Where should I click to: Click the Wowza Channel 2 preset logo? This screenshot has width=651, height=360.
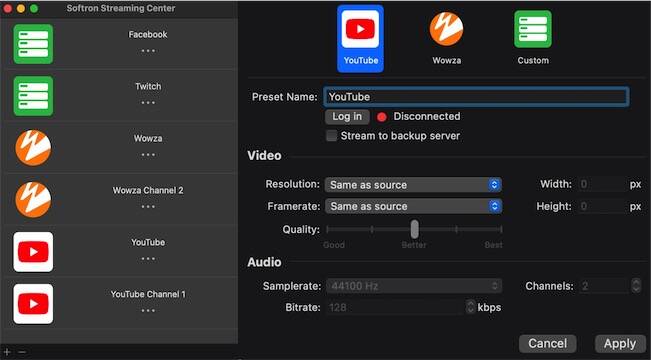[33, 200]
